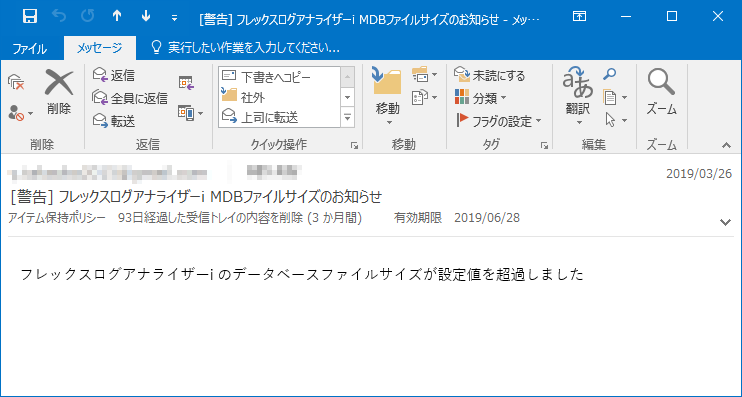Open the 分類 categorize dropdown
The width and height of the screenshot is (742, 397).
[480, 98]
